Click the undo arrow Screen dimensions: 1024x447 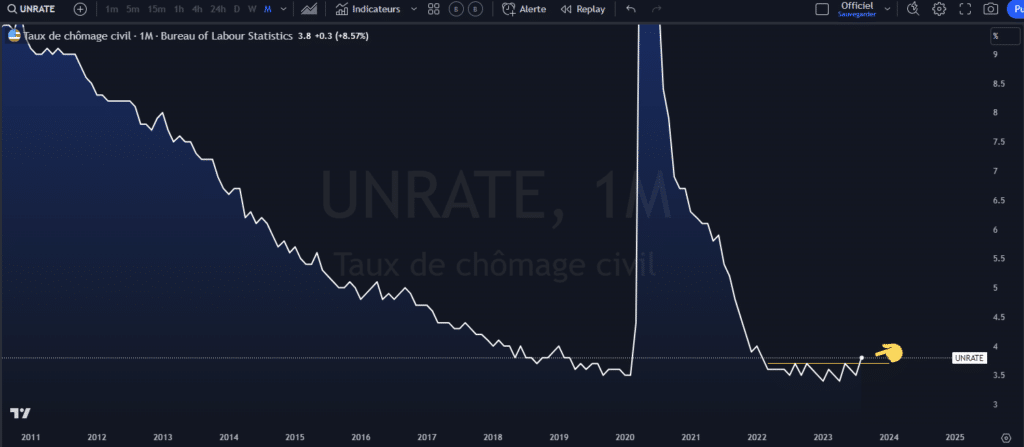coord(629,9)
